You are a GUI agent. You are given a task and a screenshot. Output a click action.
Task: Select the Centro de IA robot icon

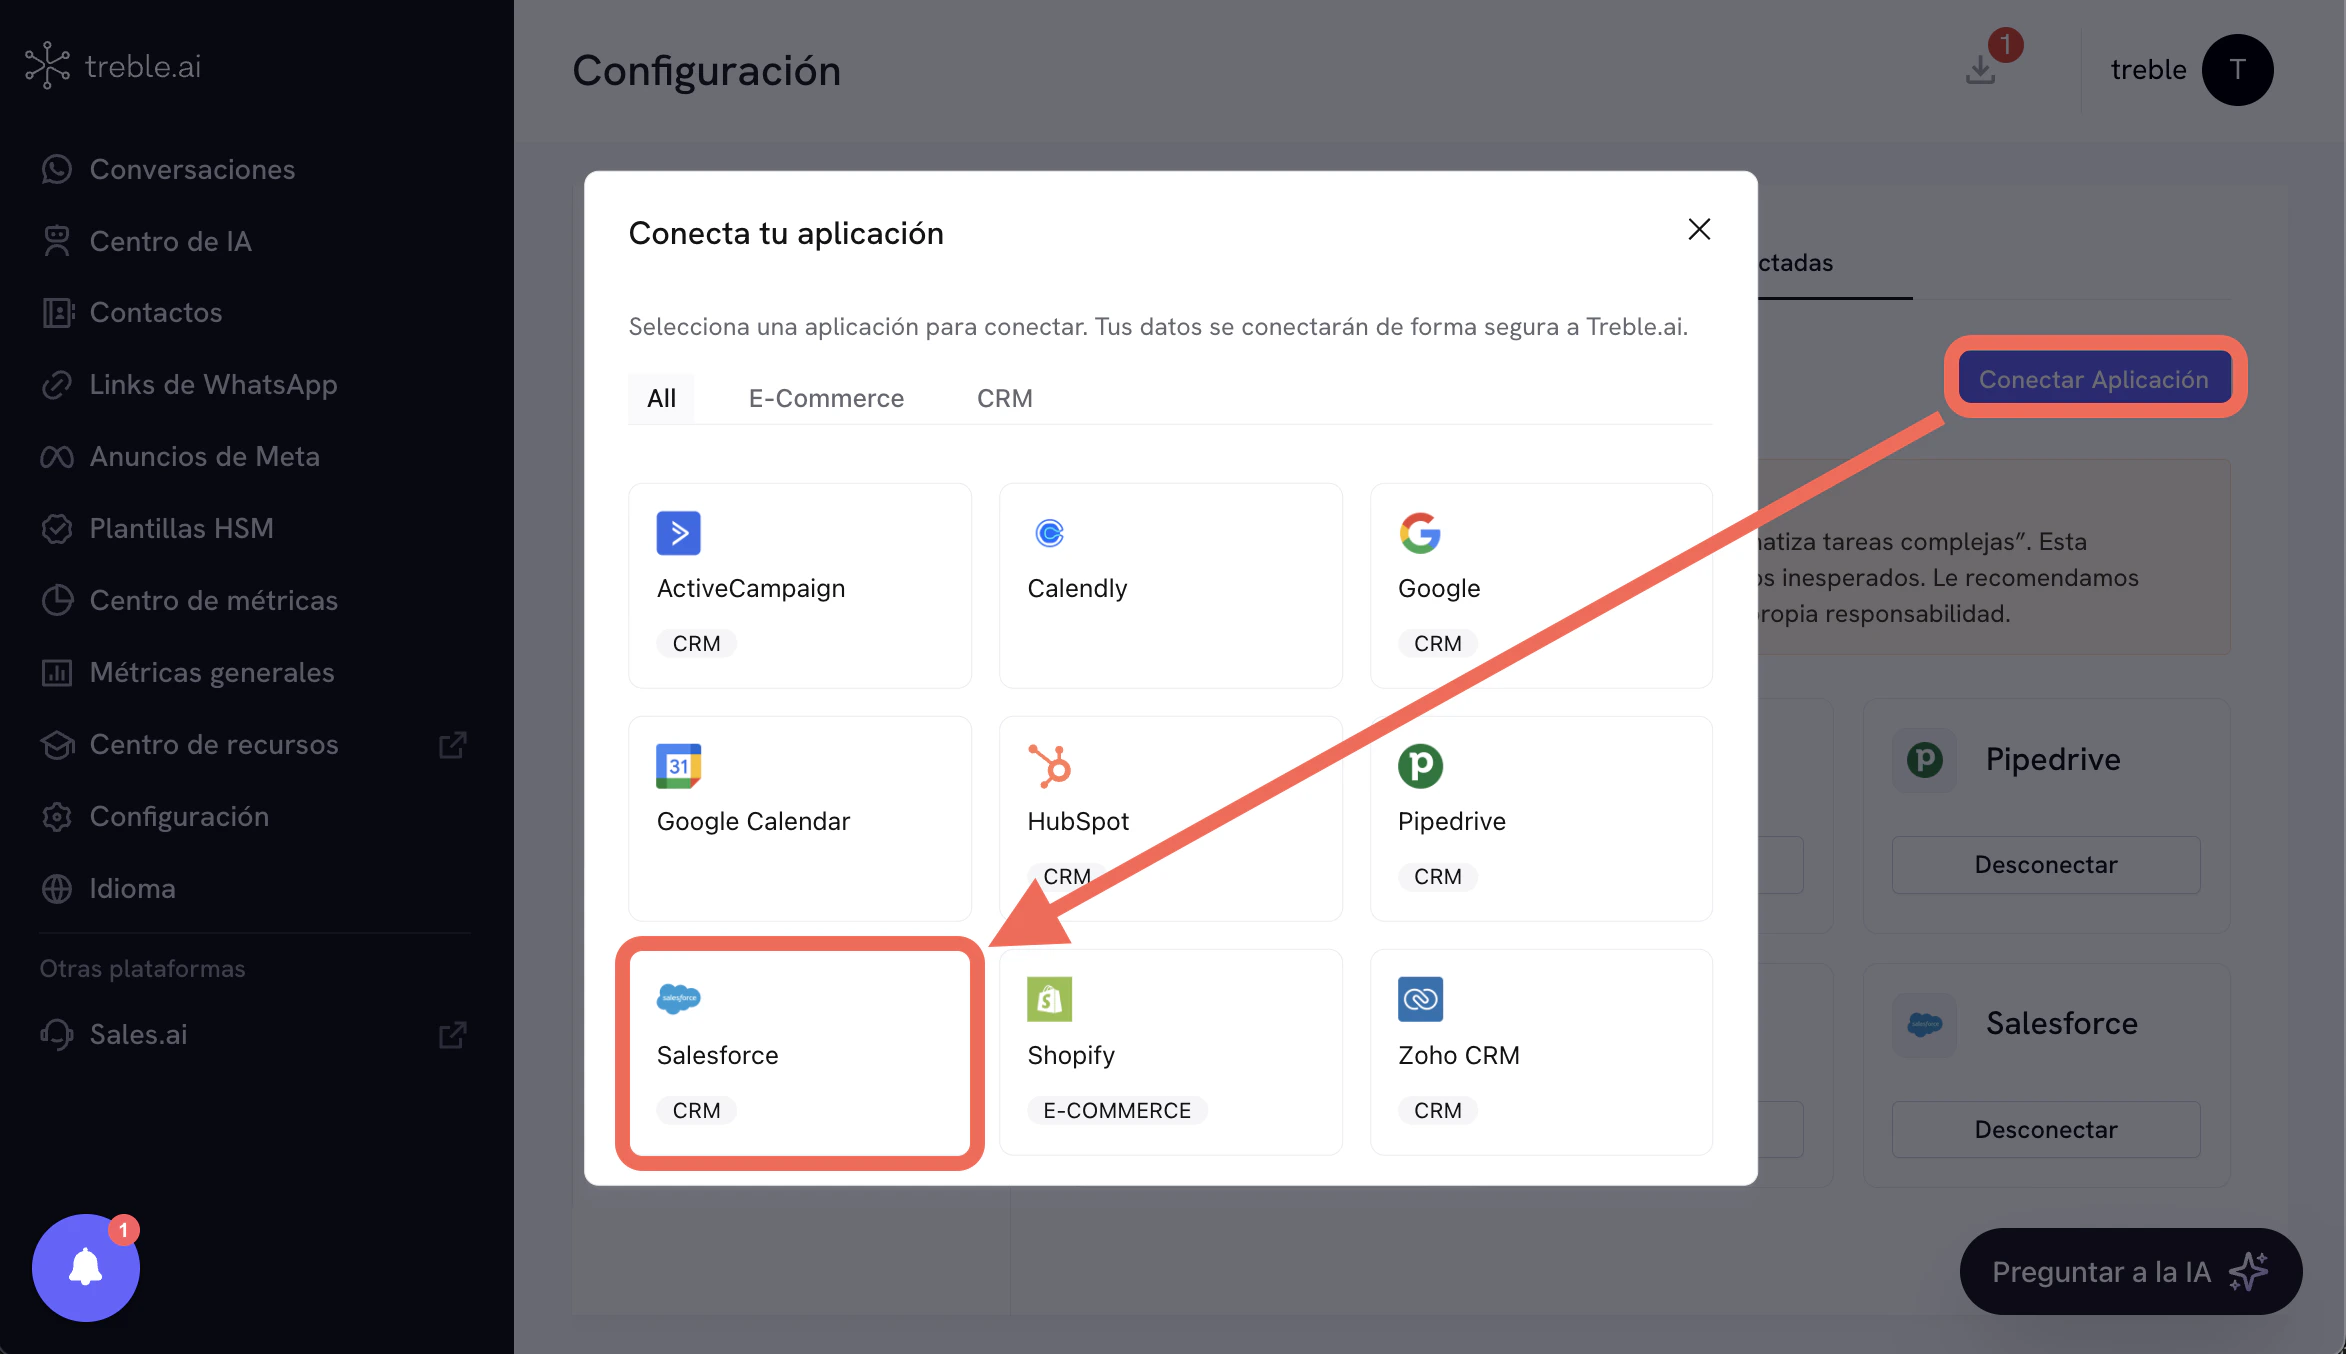57,240
